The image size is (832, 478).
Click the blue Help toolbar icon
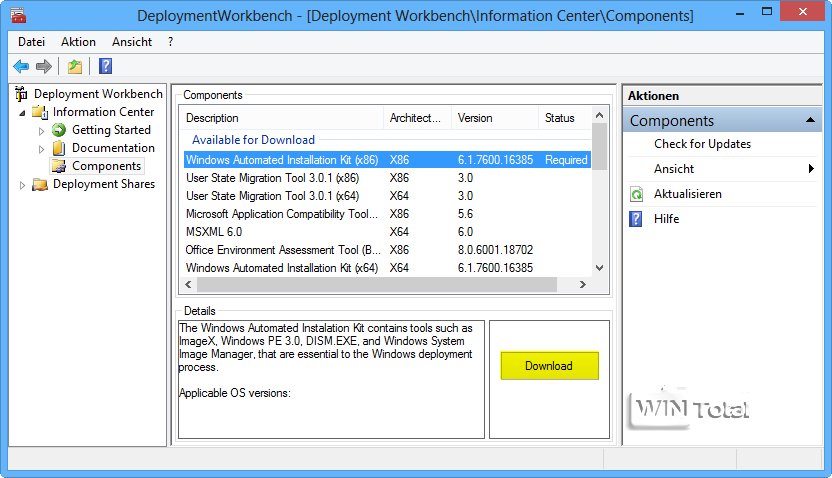(105, 67)
